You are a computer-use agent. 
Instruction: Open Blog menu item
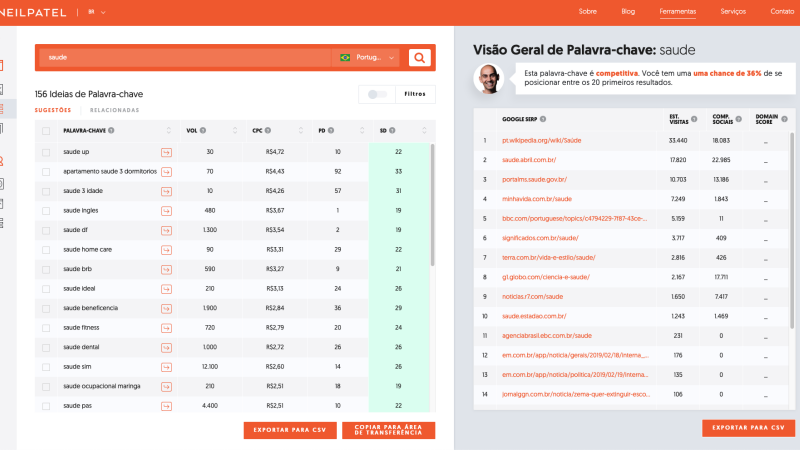628,11
